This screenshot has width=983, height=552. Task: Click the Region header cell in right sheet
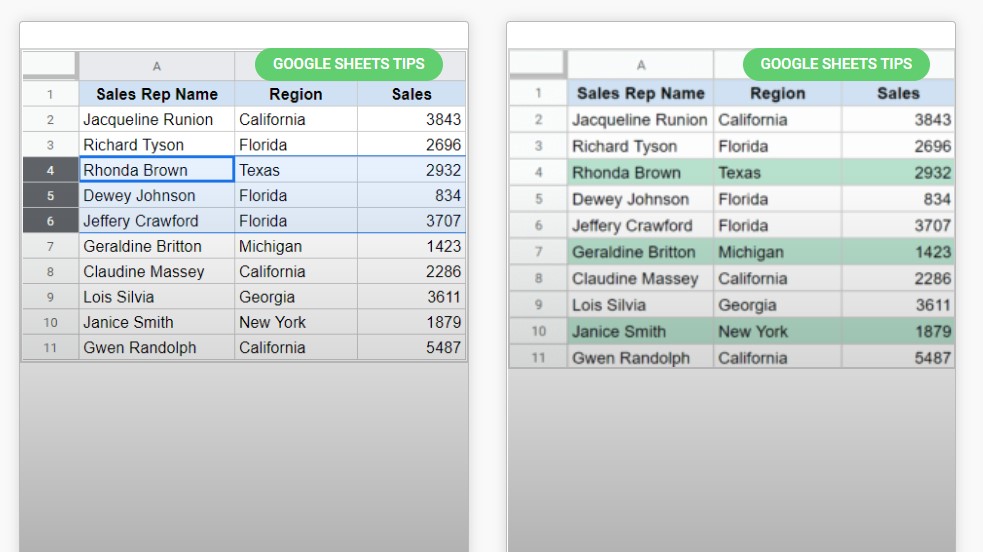click(777, 93)
